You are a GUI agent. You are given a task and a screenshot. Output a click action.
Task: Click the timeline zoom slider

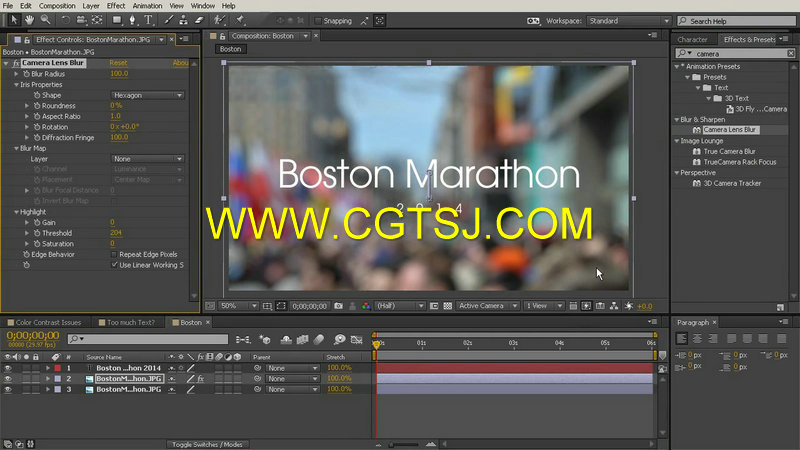pyautogui.click(x=404, y=444)
